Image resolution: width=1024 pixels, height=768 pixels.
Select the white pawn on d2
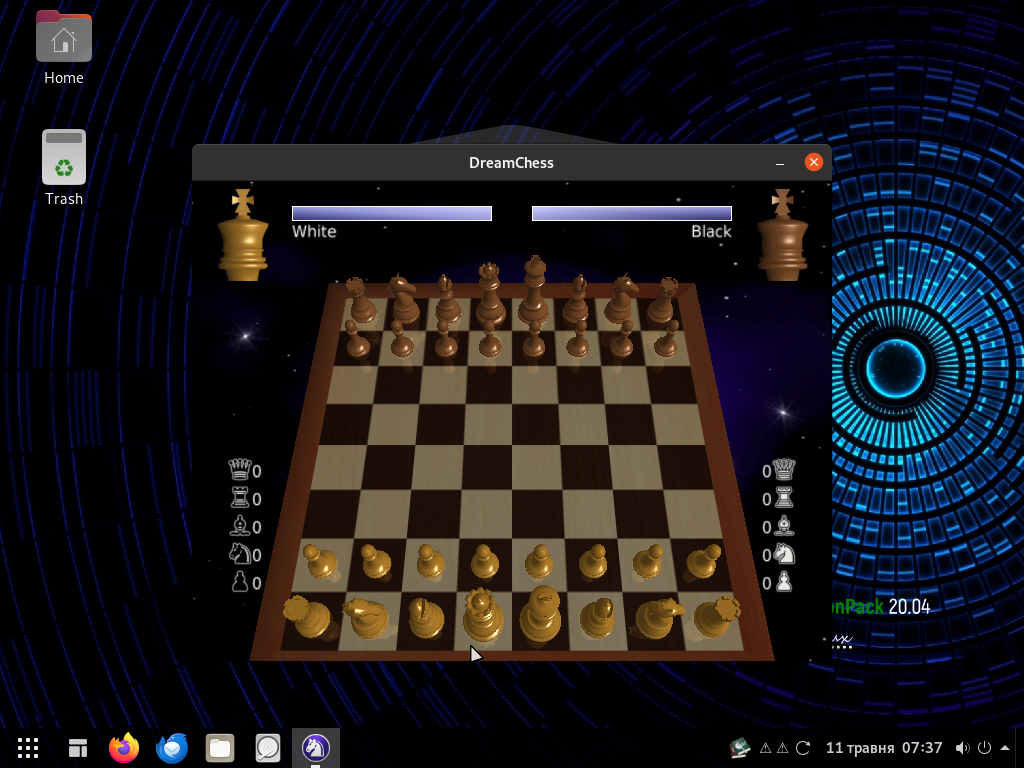[x=485, y=562]
